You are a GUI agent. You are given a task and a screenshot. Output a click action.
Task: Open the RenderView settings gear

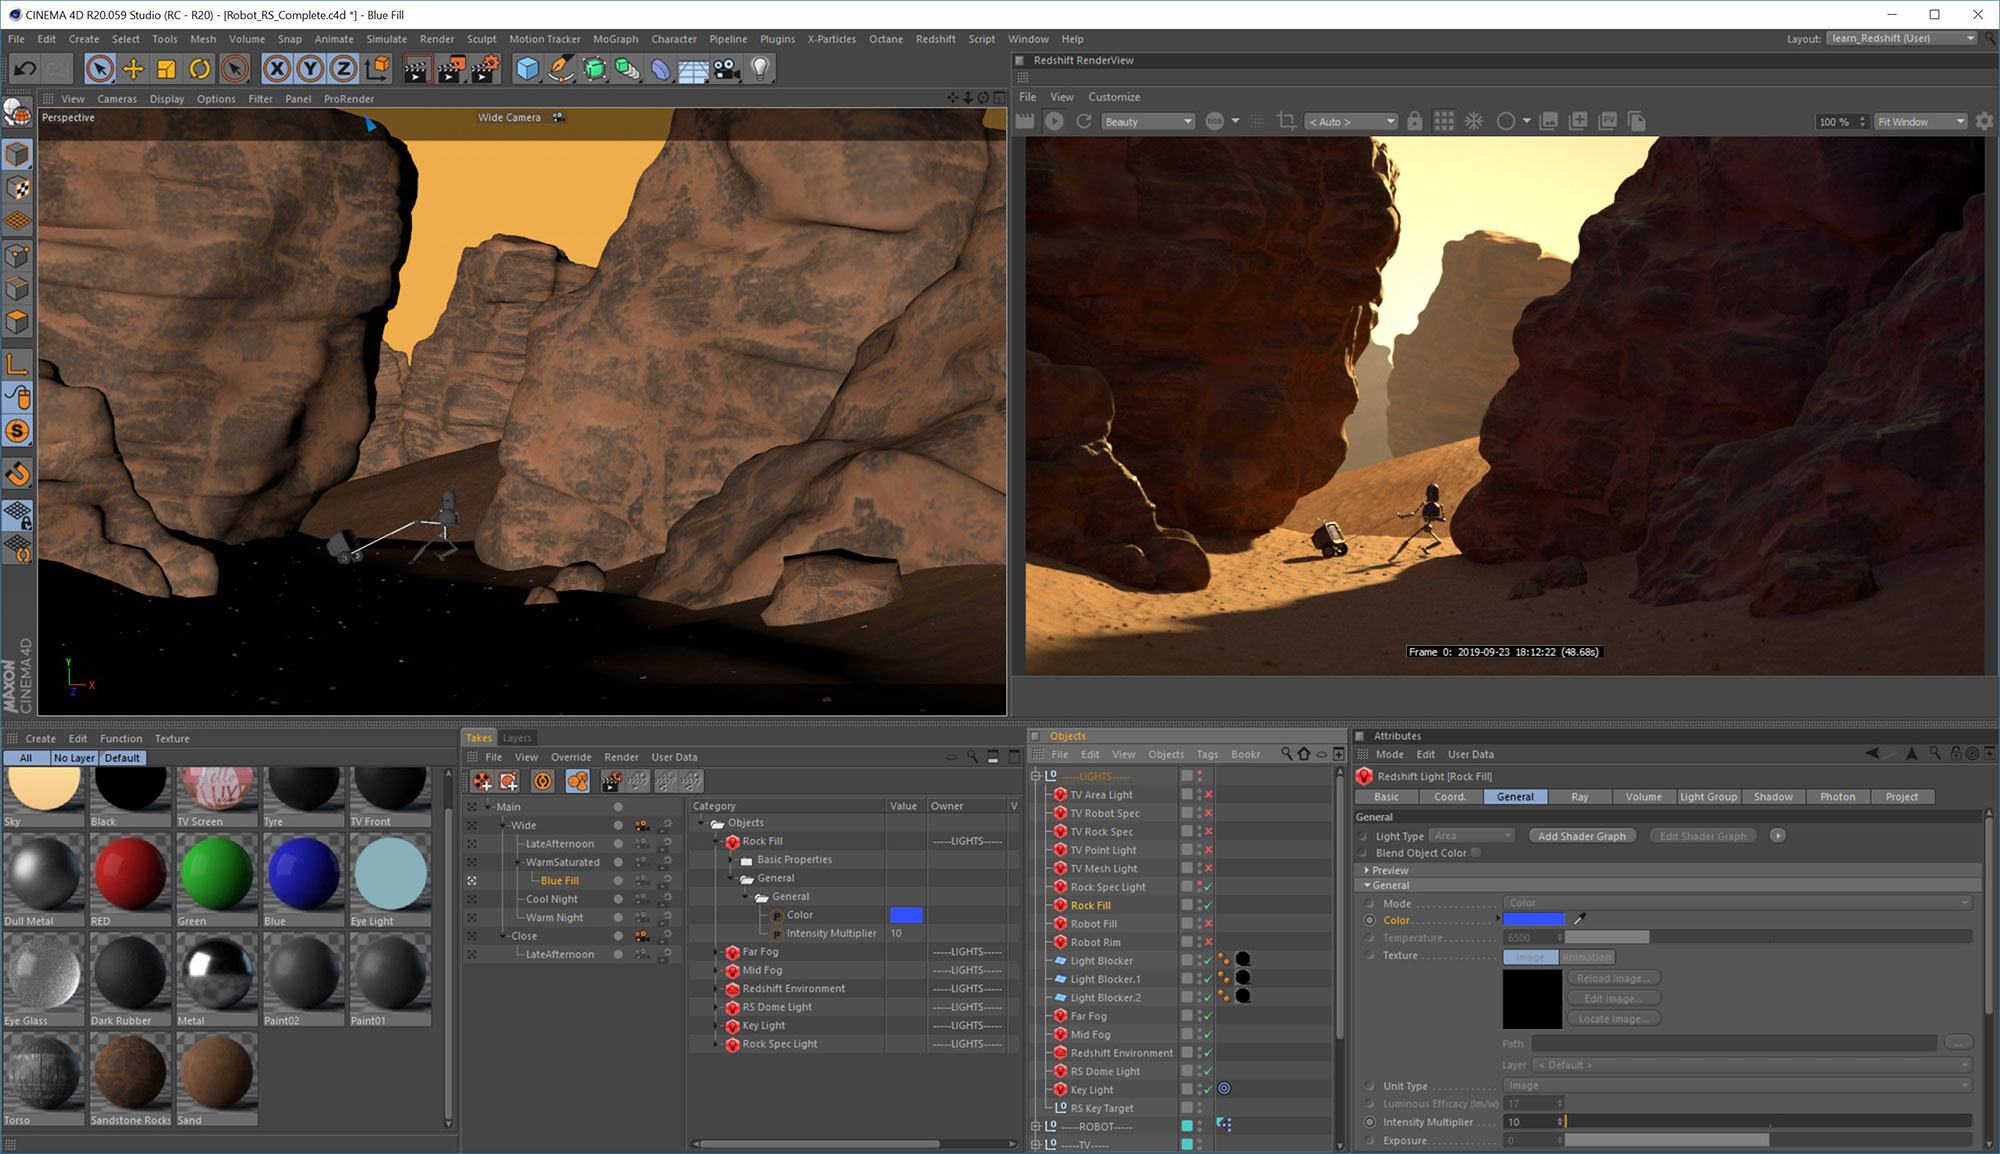pyautogui.click(x=1985, y=120)
